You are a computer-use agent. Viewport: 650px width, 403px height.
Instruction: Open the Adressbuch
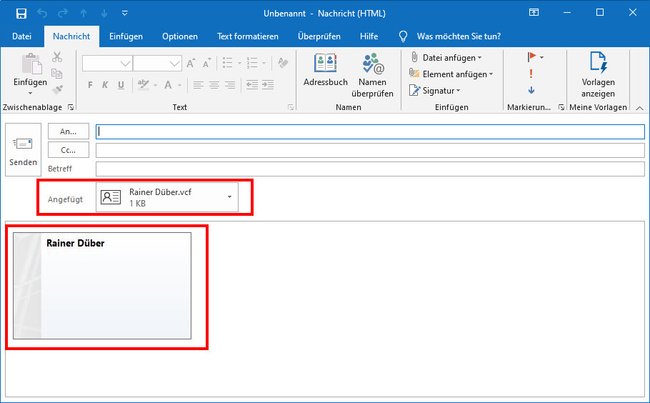[x=325, y=70]
